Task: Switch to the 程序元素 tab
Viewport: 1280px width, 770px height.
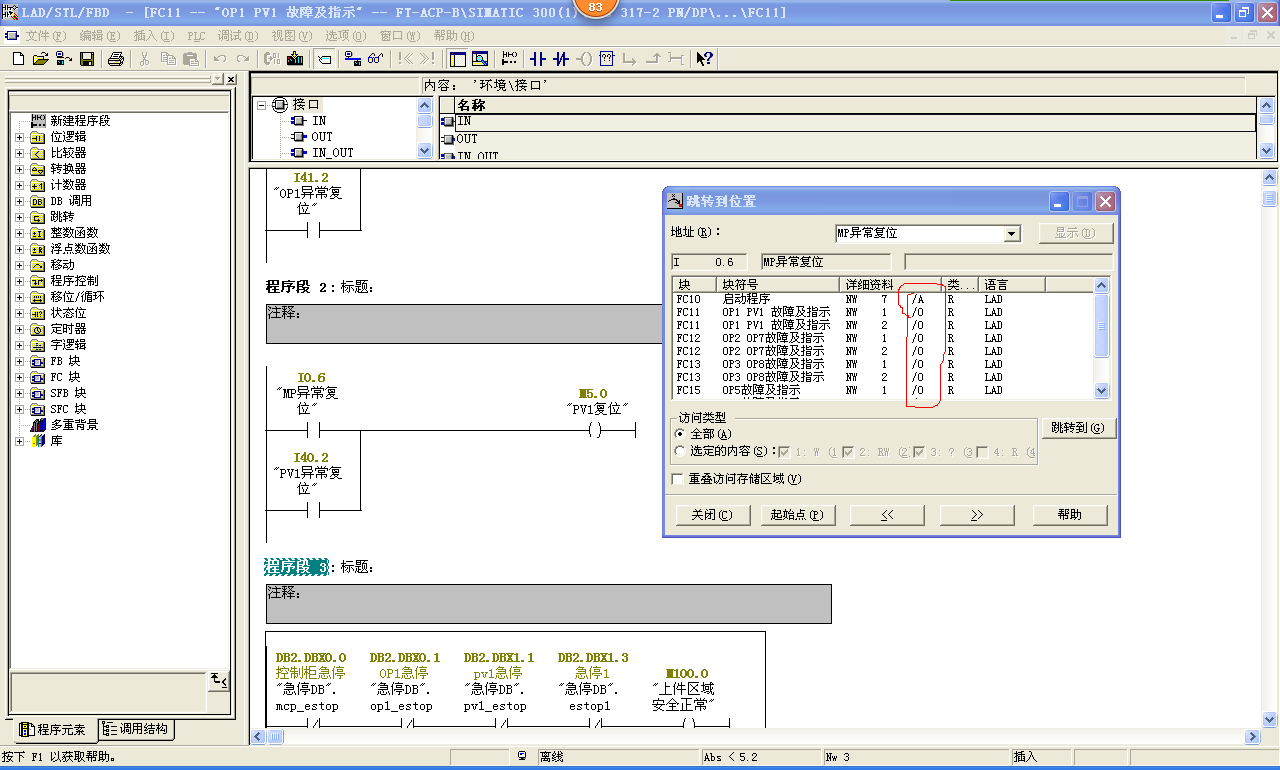Action: tap(53, 730)
